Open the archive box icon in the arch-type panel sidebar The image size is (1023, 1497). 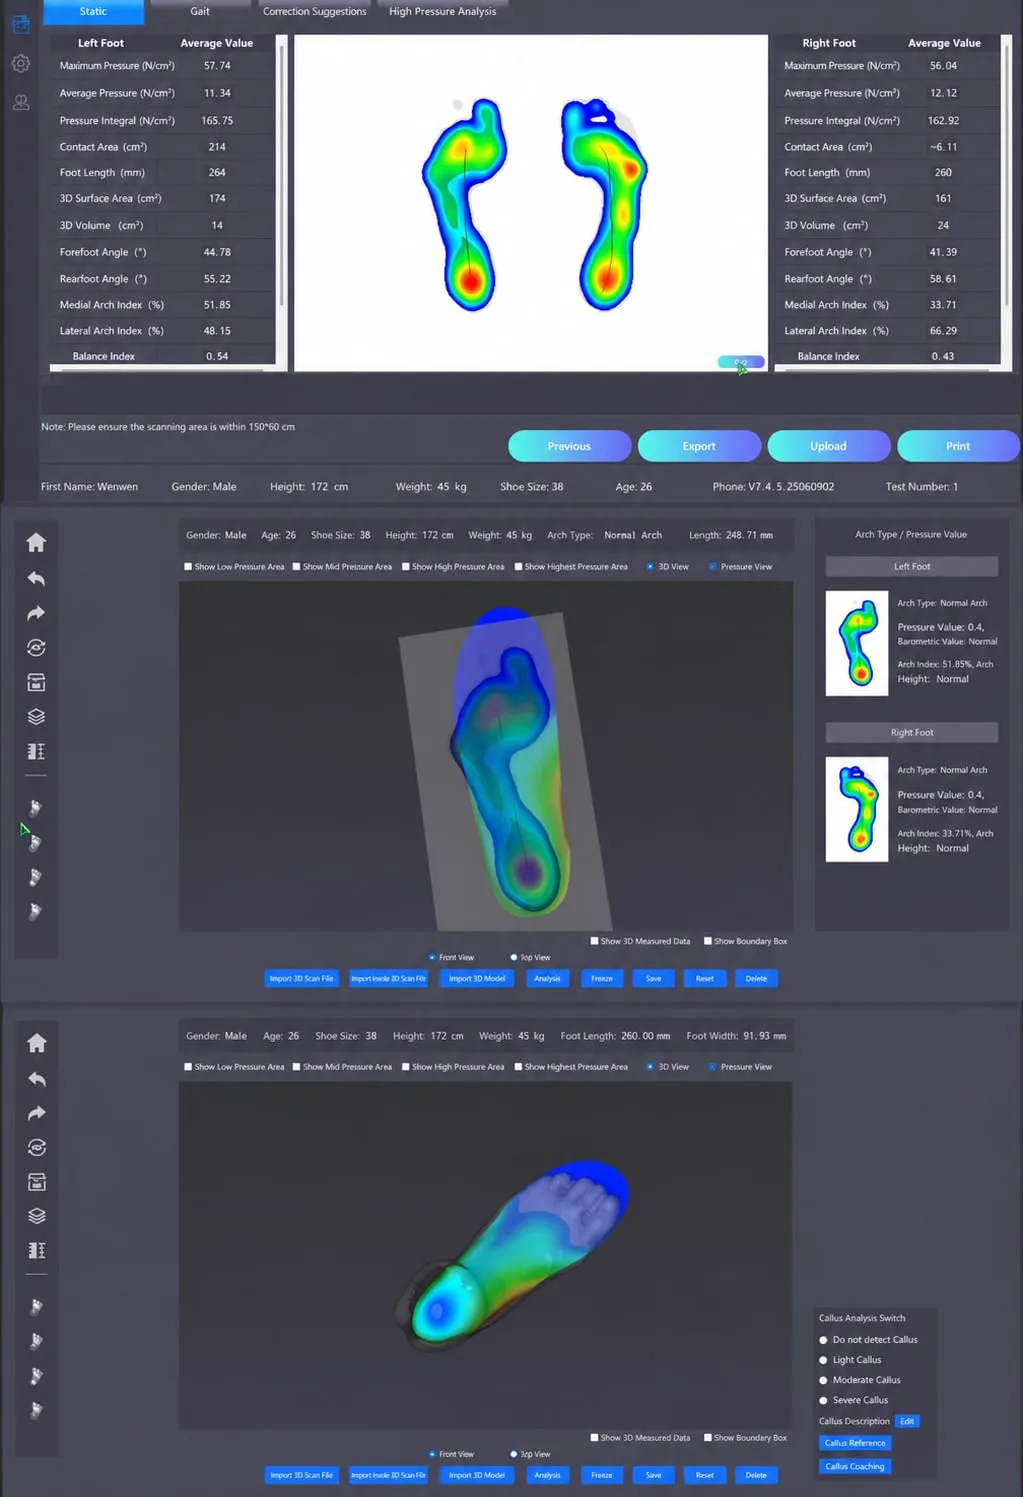[36, 682]
